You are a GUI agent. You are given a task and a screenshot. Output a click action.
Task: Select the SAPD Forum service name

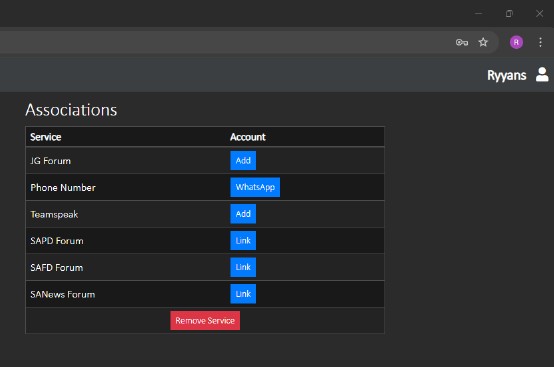tap(57, 241)
